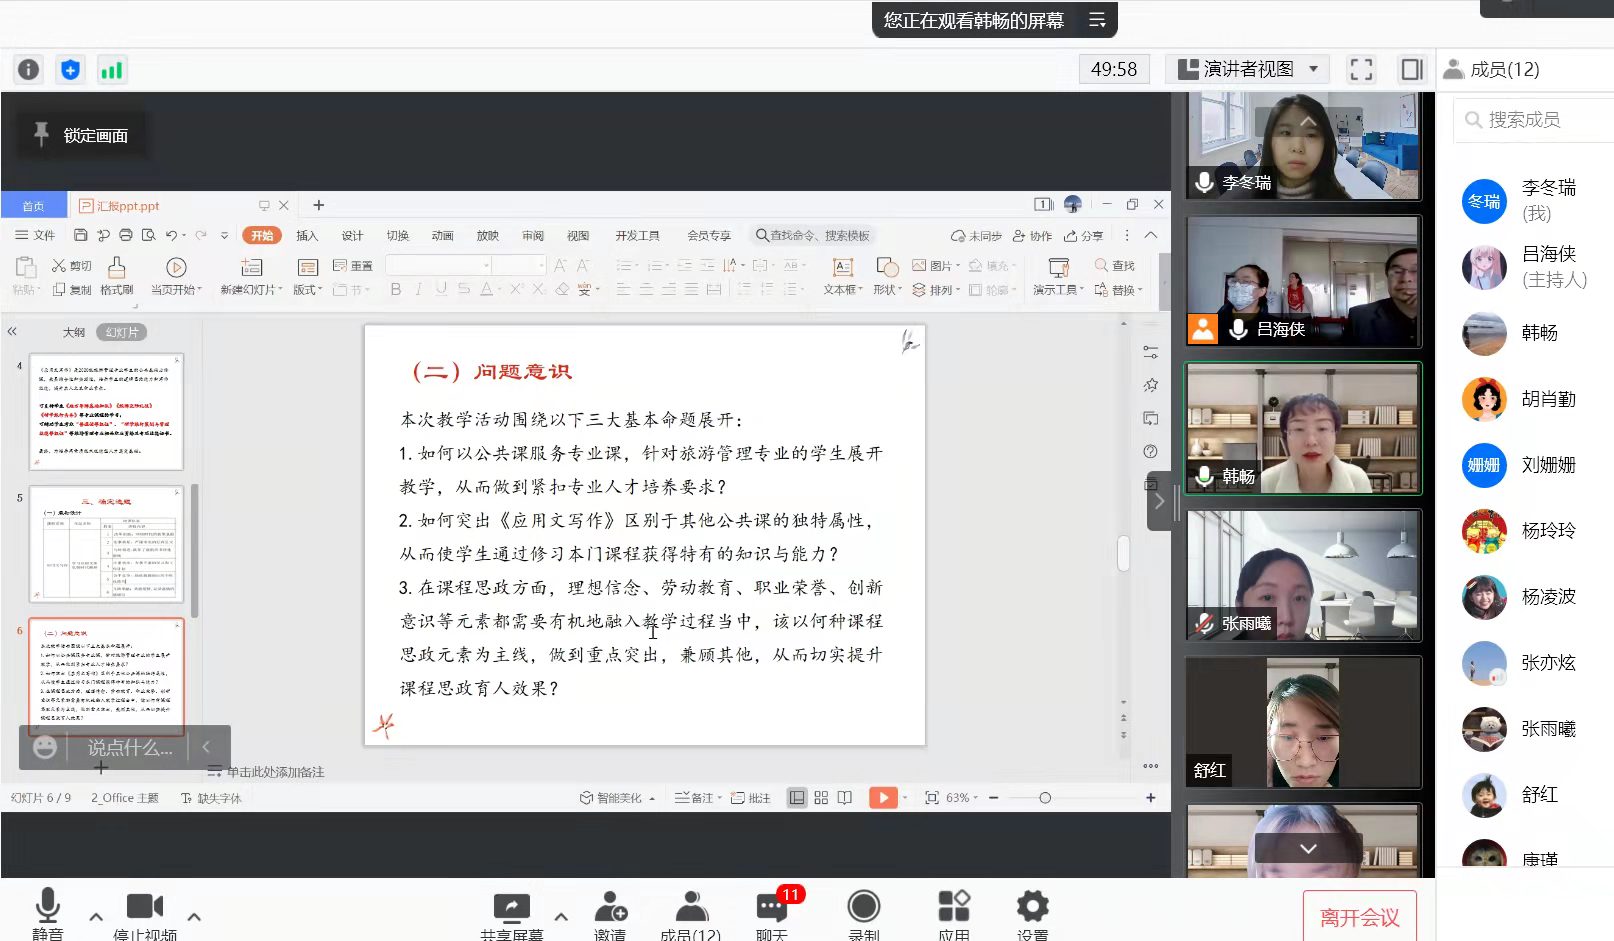Click the 离开会议 leave meeting button

(1359, 917)
